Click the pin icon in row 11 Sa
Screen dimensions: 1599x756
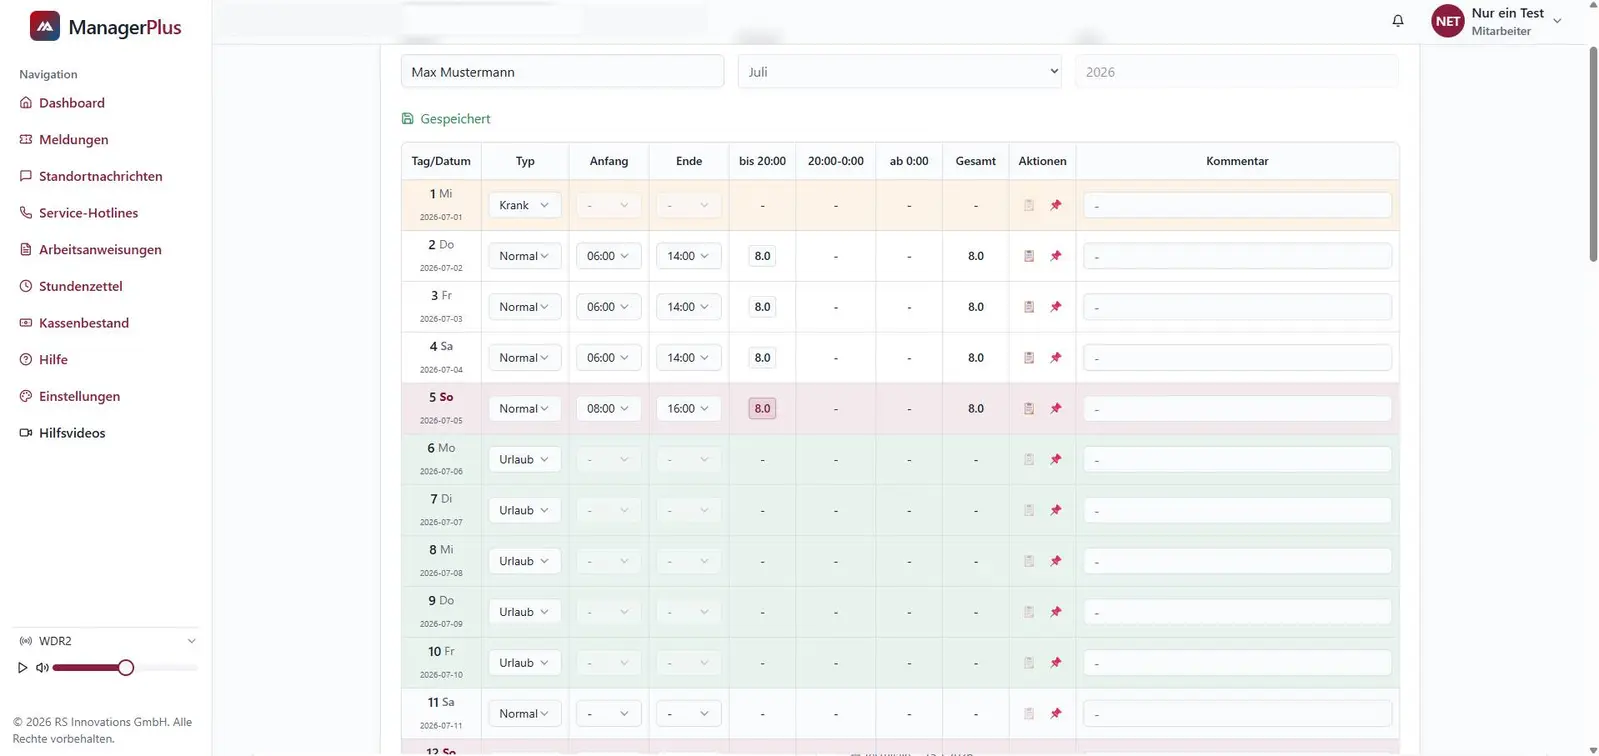[1056, 714]
